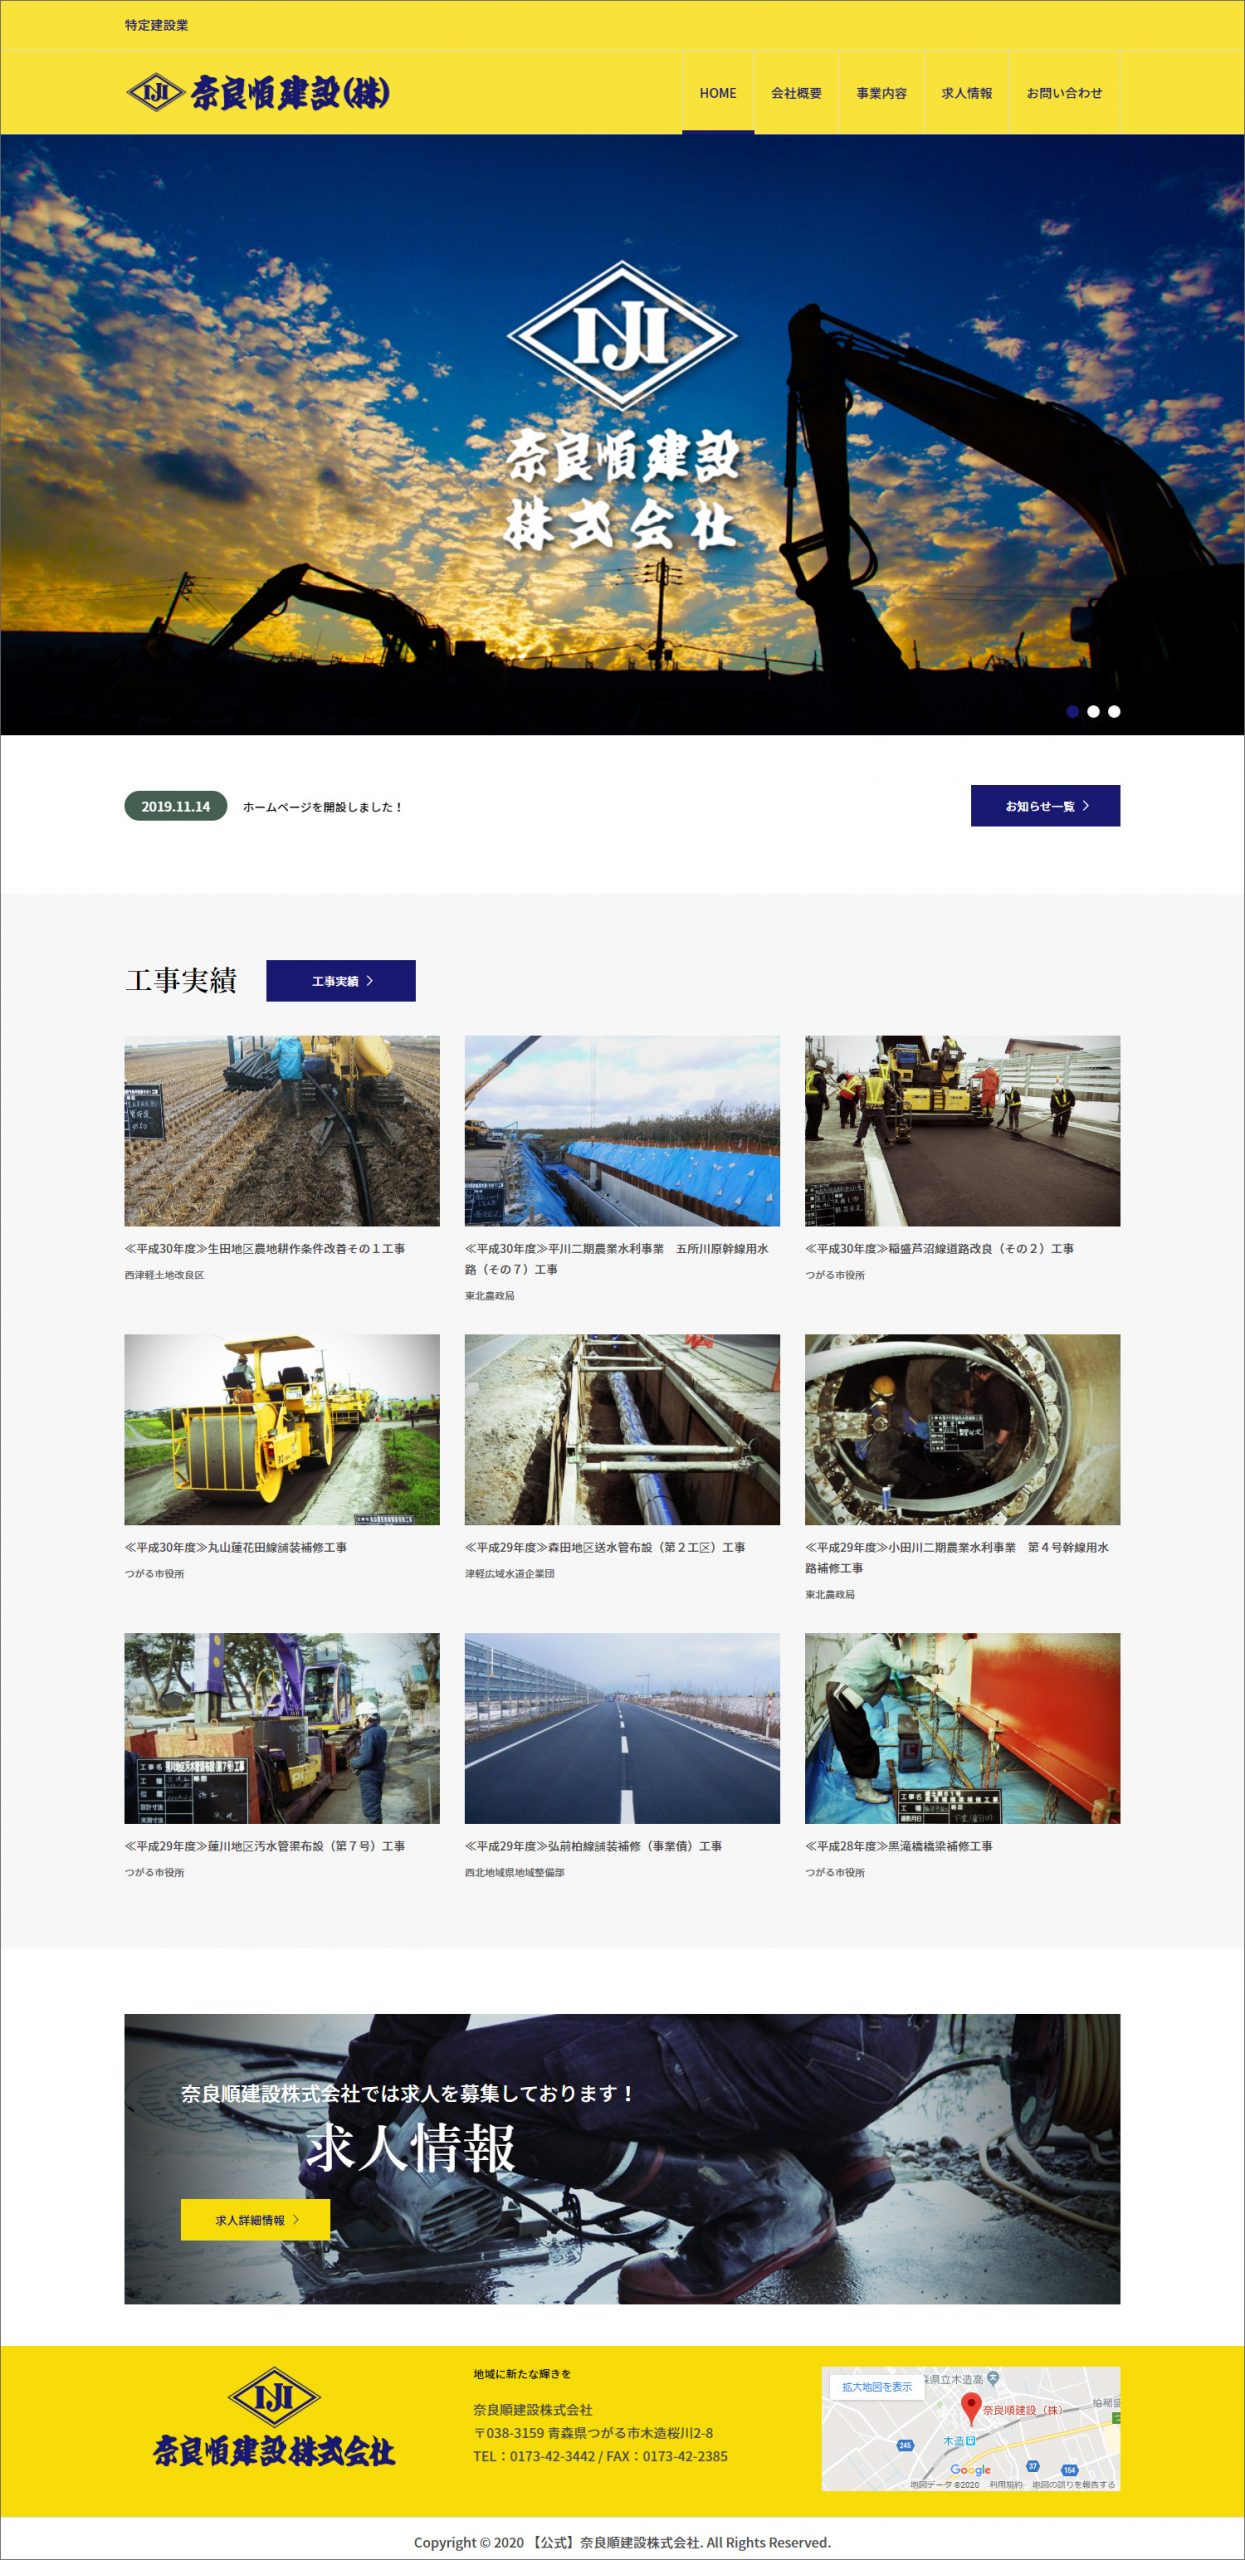Select the third slider dot
Viewport: 1245px width, 2560px height.
click(x=1114, y=711)
